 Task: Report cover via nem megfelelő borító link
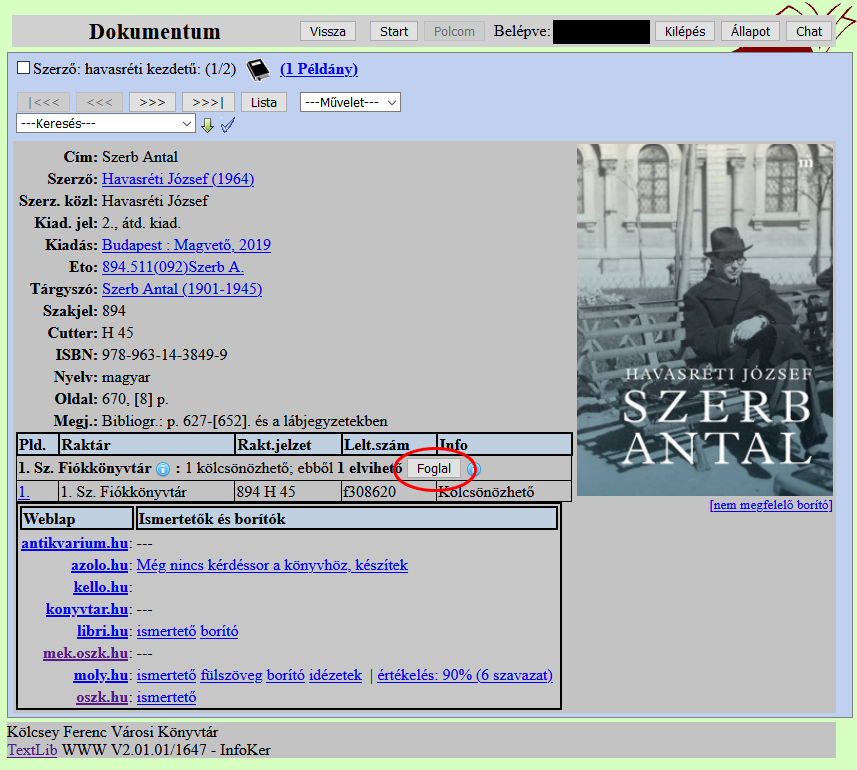click(x=770, y=505)
